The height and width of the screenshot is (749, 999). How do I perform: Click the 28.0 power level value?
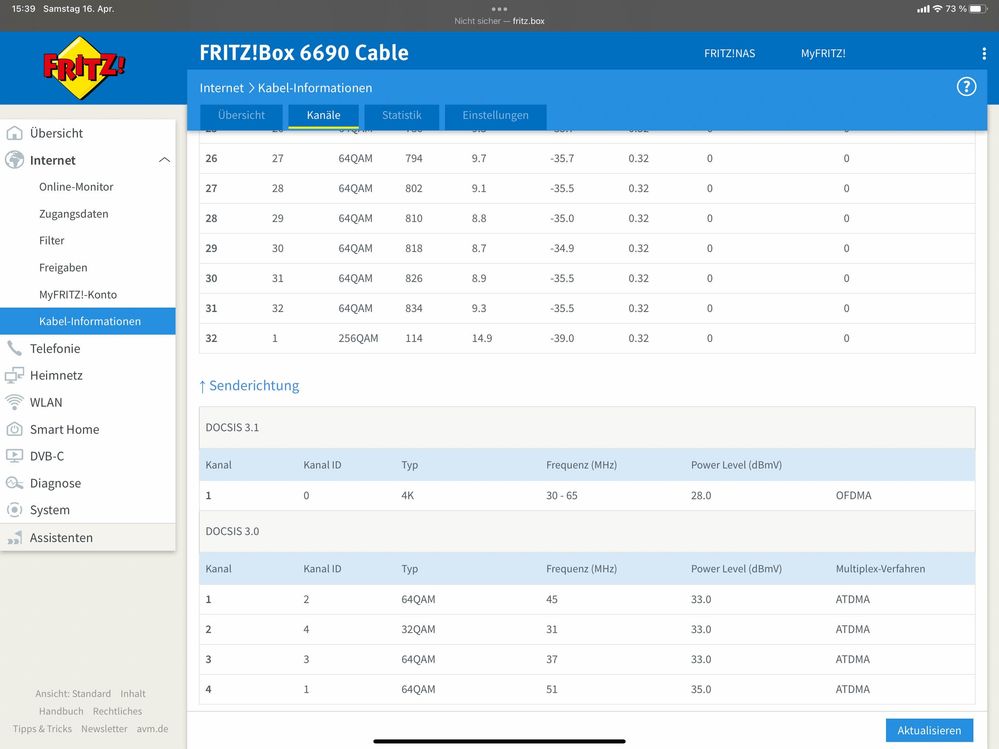click(x=701, y=496)
